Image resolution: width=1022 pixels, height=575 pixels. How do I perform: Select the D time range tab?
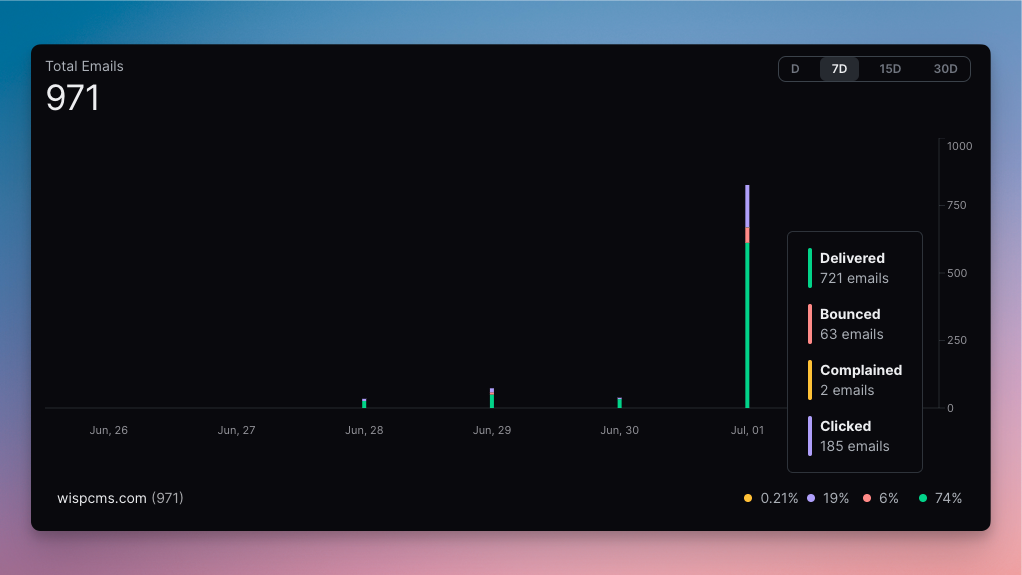point(795,69)
